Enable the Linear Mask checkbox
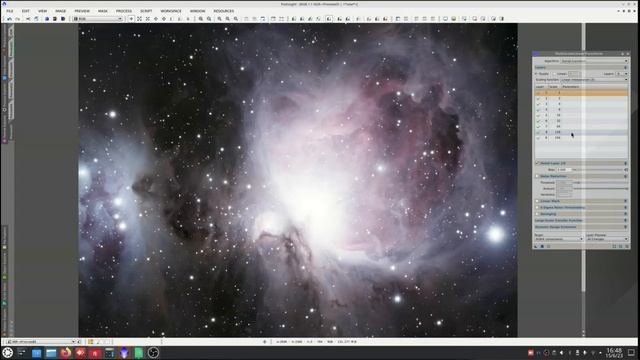 pos(537,201)
